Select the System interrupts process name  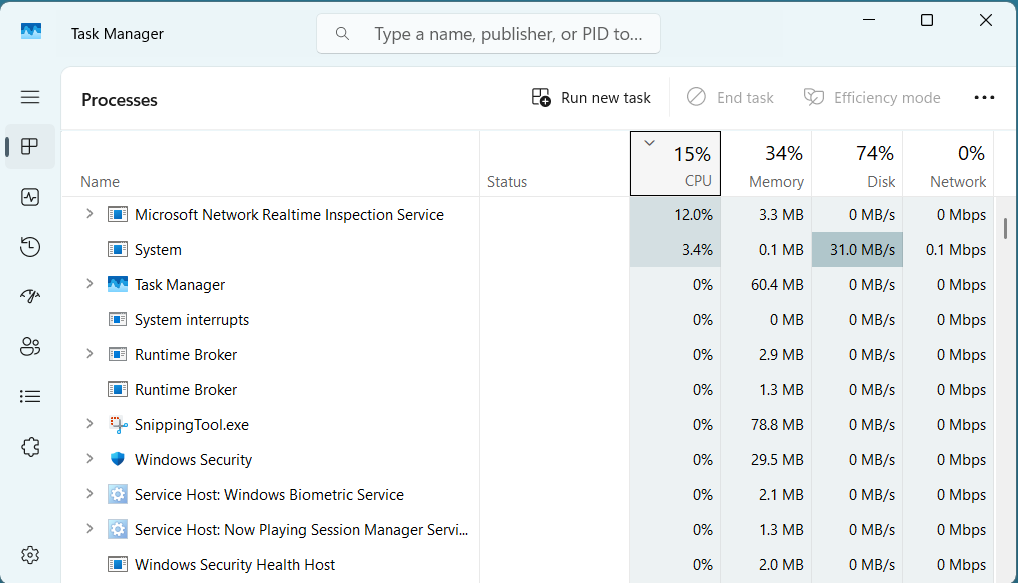192,319
